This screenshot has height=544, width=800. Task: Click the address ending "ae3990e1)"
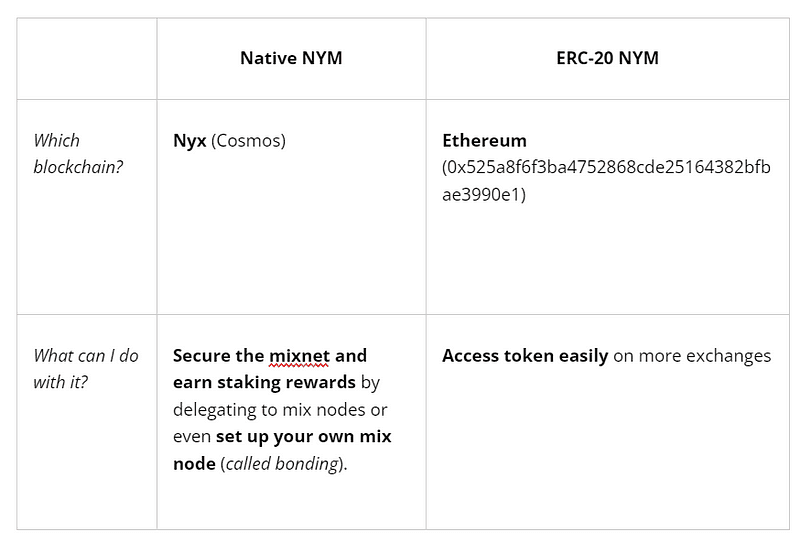[x=483, y=194]
